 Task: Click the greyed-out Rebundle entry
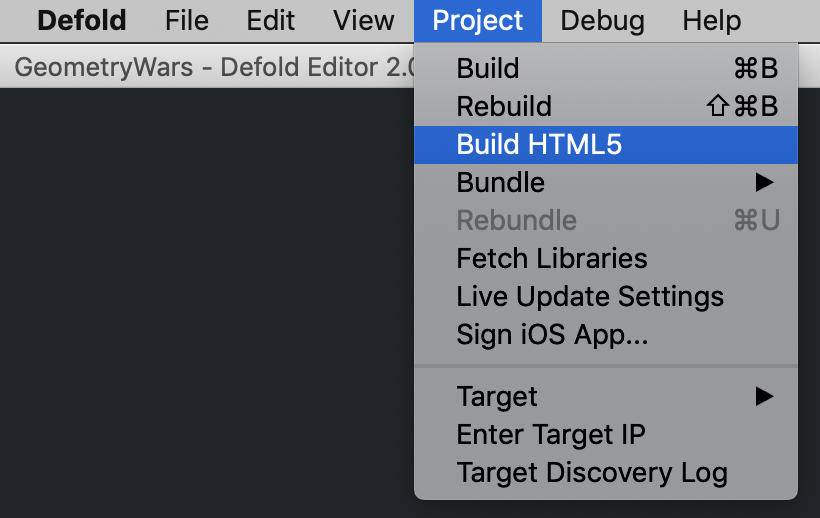click(516, 220)
